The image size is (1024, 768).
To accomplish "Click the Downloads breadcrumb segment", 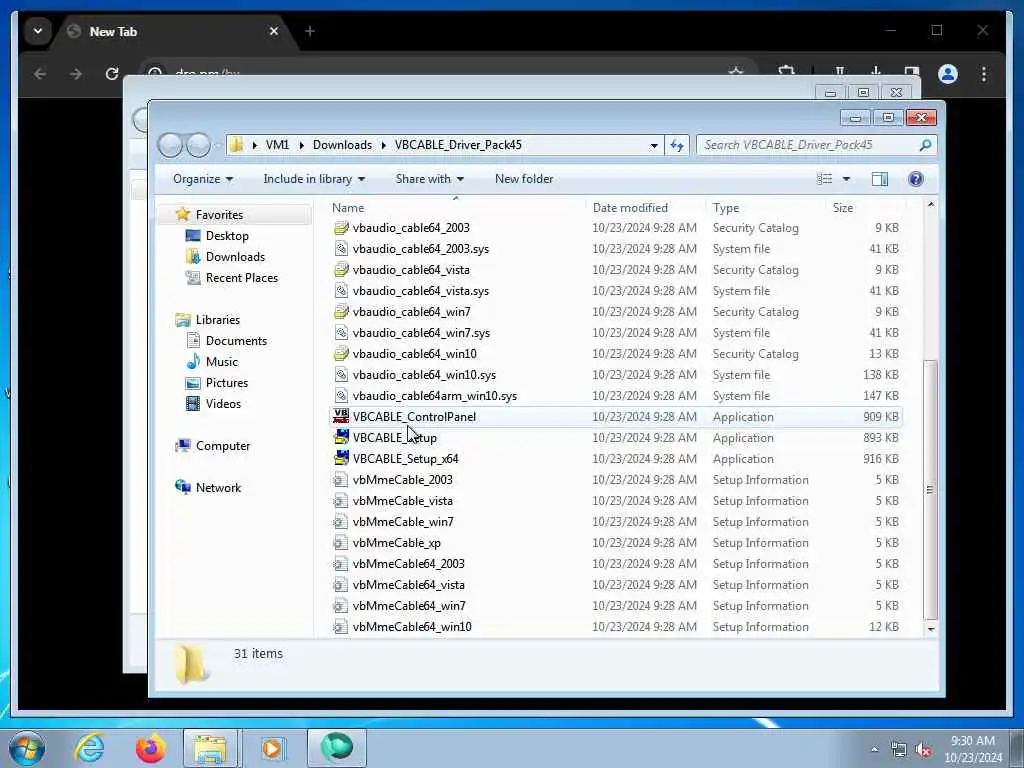I will 342,145.
